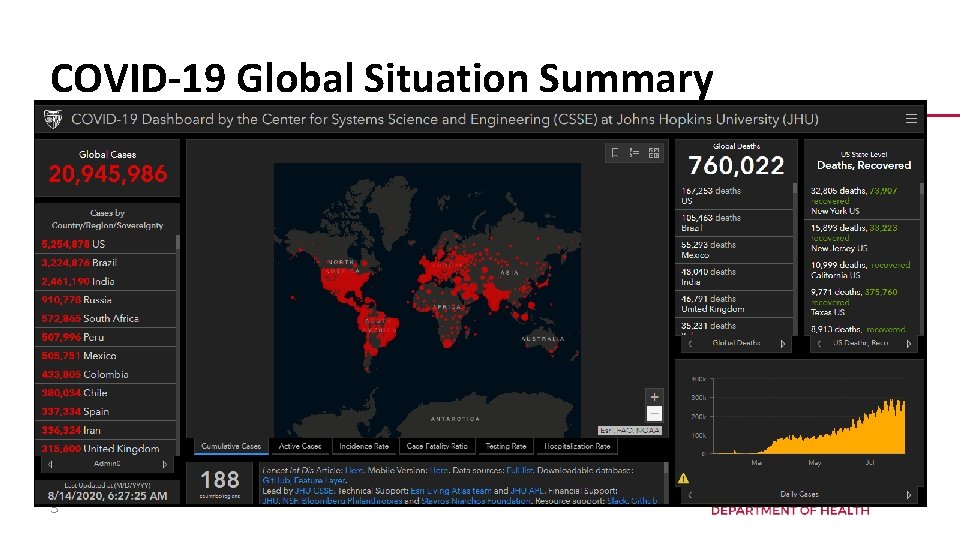Open the map legend list icon
This screenshot has height=540, width=960.
634,152
